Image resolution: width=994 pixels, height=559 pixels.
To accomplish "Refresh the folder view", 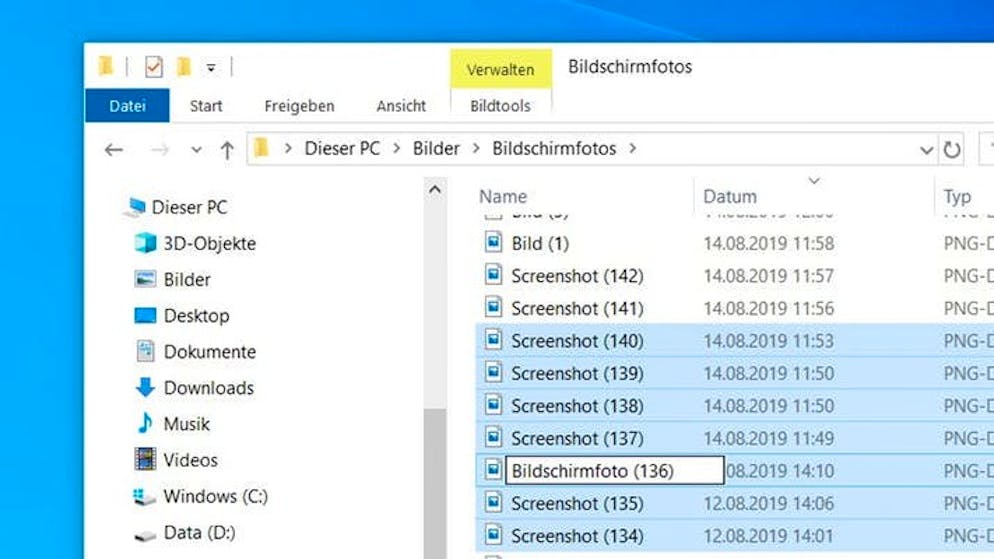I will coord(952,150).
